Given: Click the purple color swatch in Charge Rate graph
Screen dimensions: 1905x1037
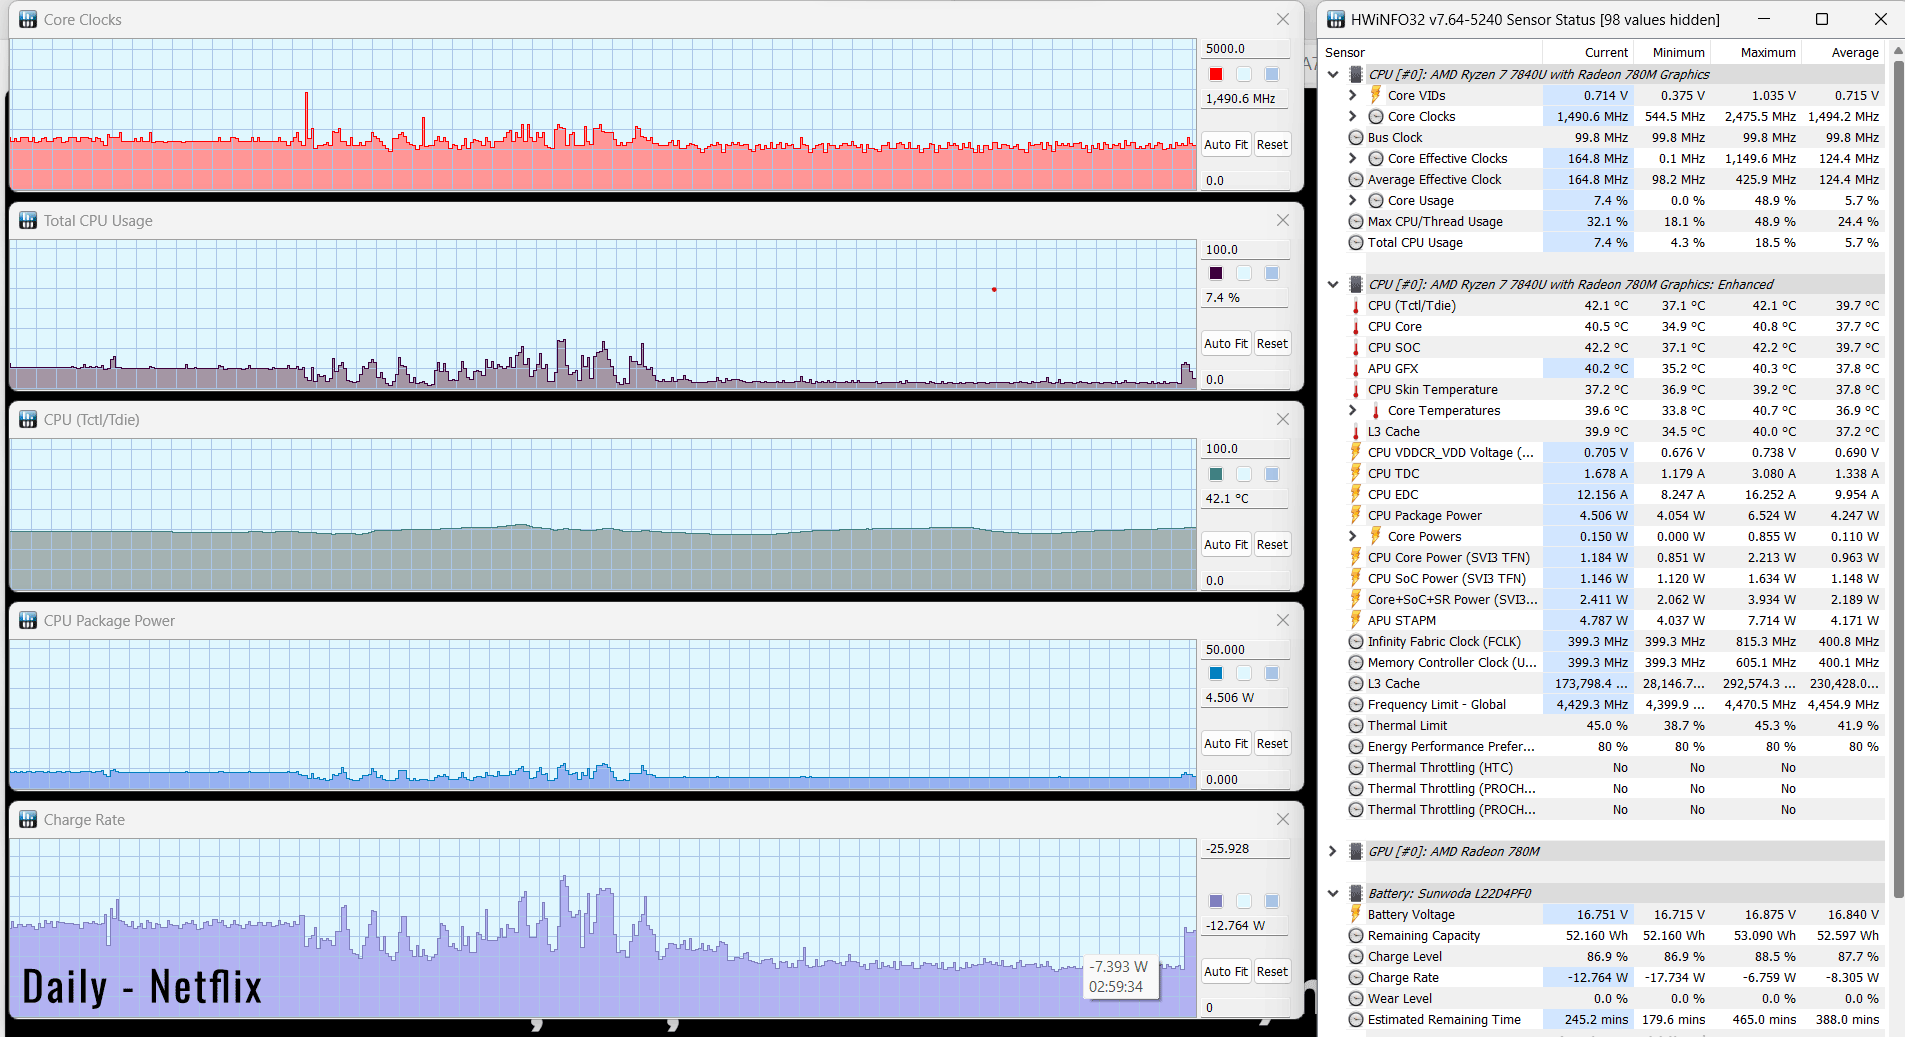Looking at the screenshot, I should [1216, 901].
